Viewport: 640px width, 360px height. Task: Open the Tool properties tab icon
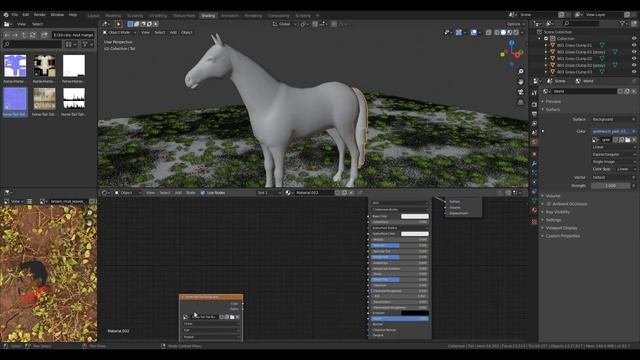click(x=534, y=93)
